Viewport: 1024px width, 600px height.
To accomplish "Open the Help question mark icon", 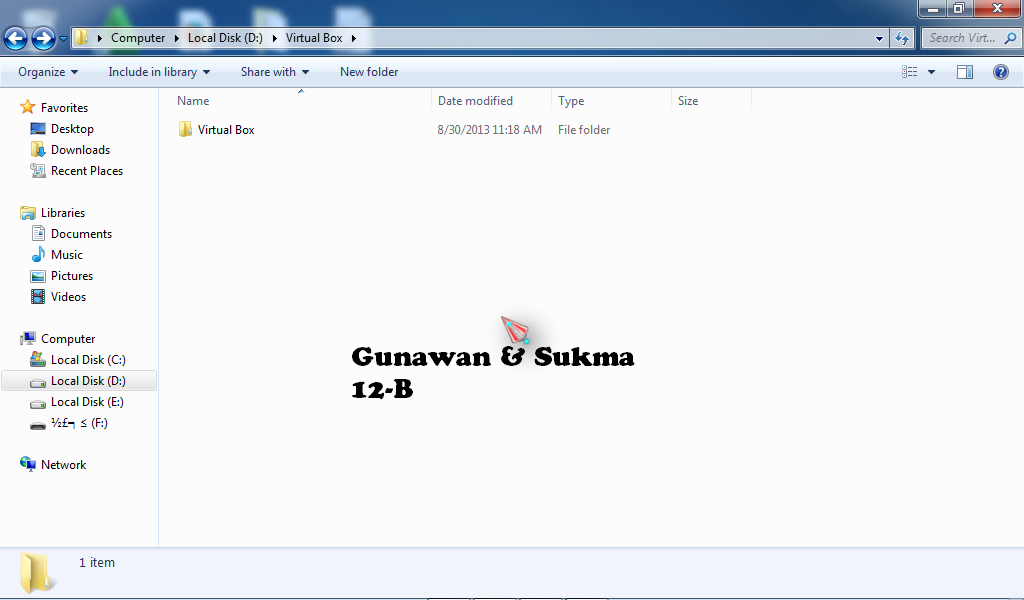I will 1003,71.
